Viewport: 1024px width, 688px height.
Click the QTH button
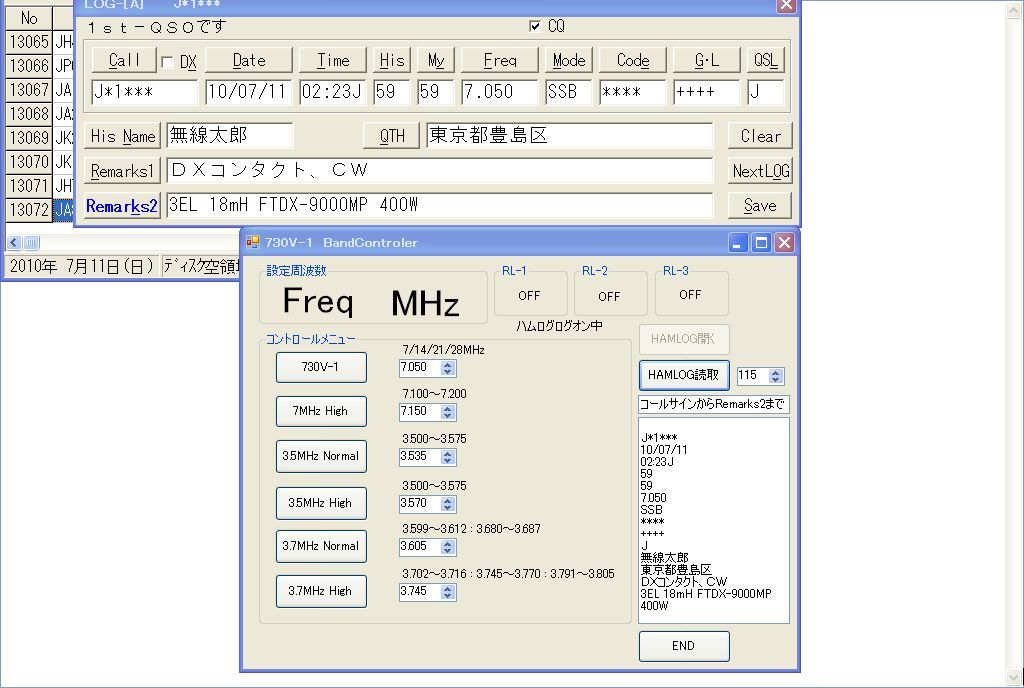pyautogui.click(x=392, y=136)
